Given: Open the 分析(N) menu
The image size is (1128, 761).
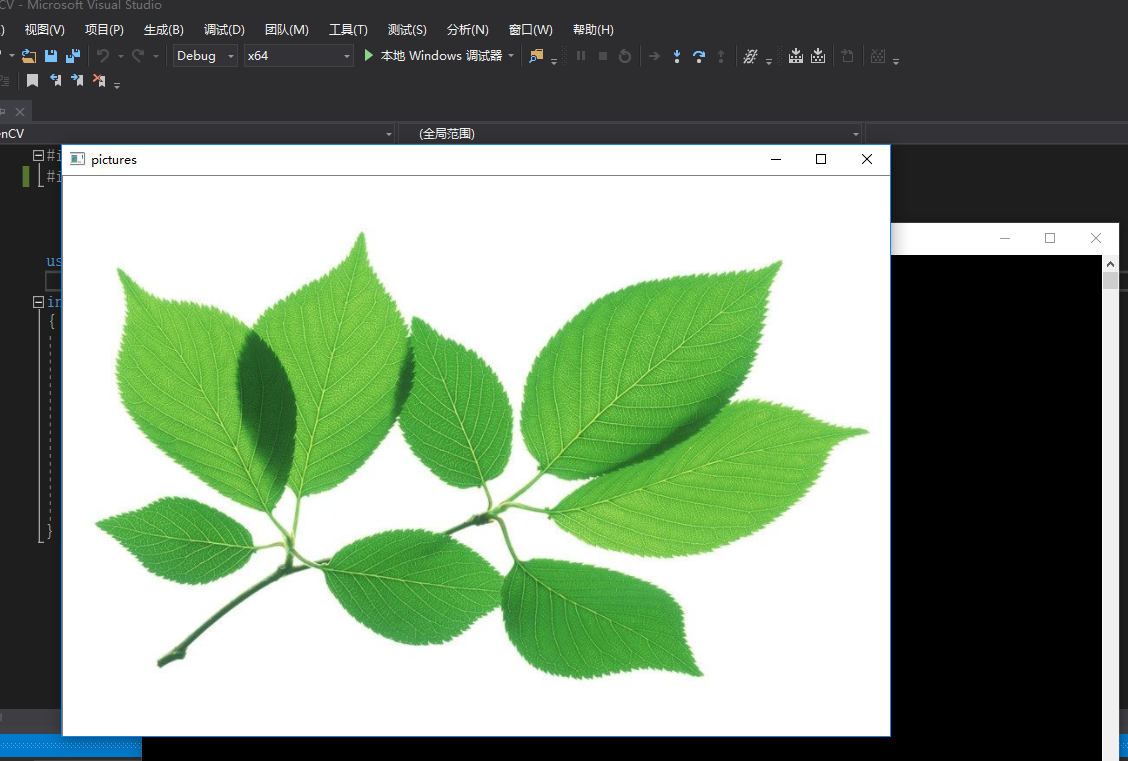Looking at the screenshot, I should point(468,29).
